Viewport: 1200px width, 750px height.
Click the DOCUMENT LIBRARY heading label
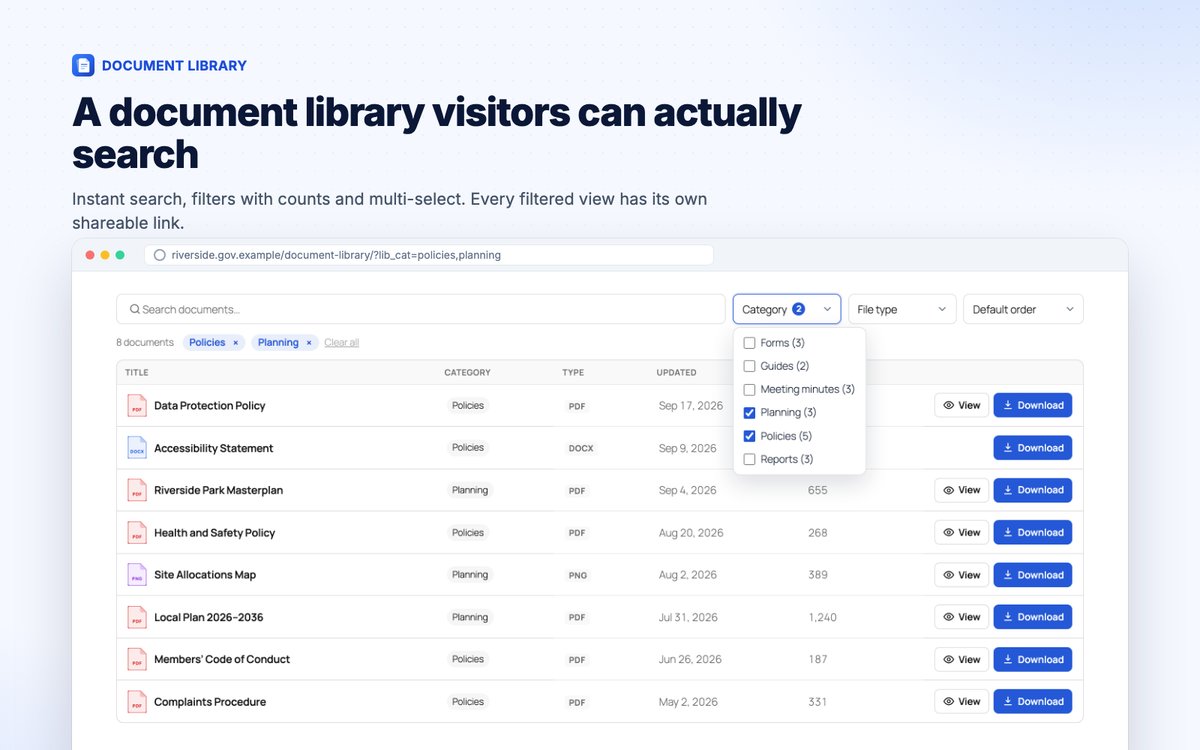point(174,65)
